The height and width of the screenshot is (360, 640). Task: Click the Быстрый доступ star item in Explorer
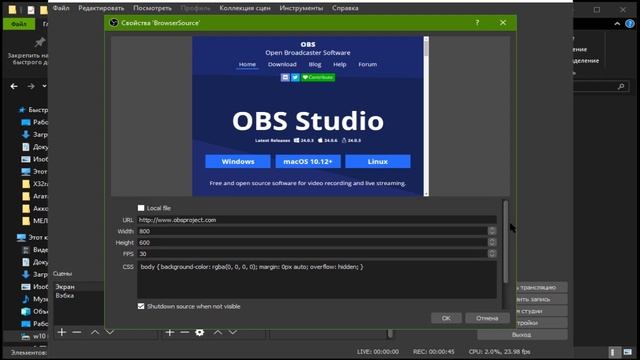(x=33, y=110)
